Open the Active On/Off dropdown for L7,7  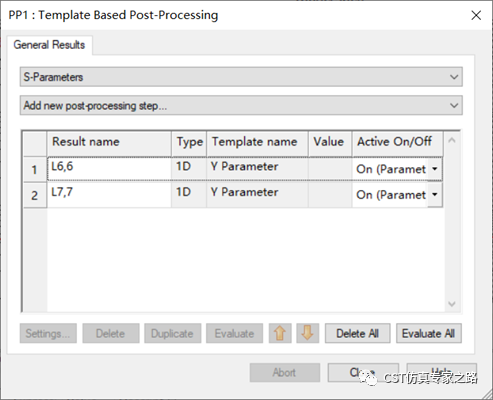pos(435,194)
